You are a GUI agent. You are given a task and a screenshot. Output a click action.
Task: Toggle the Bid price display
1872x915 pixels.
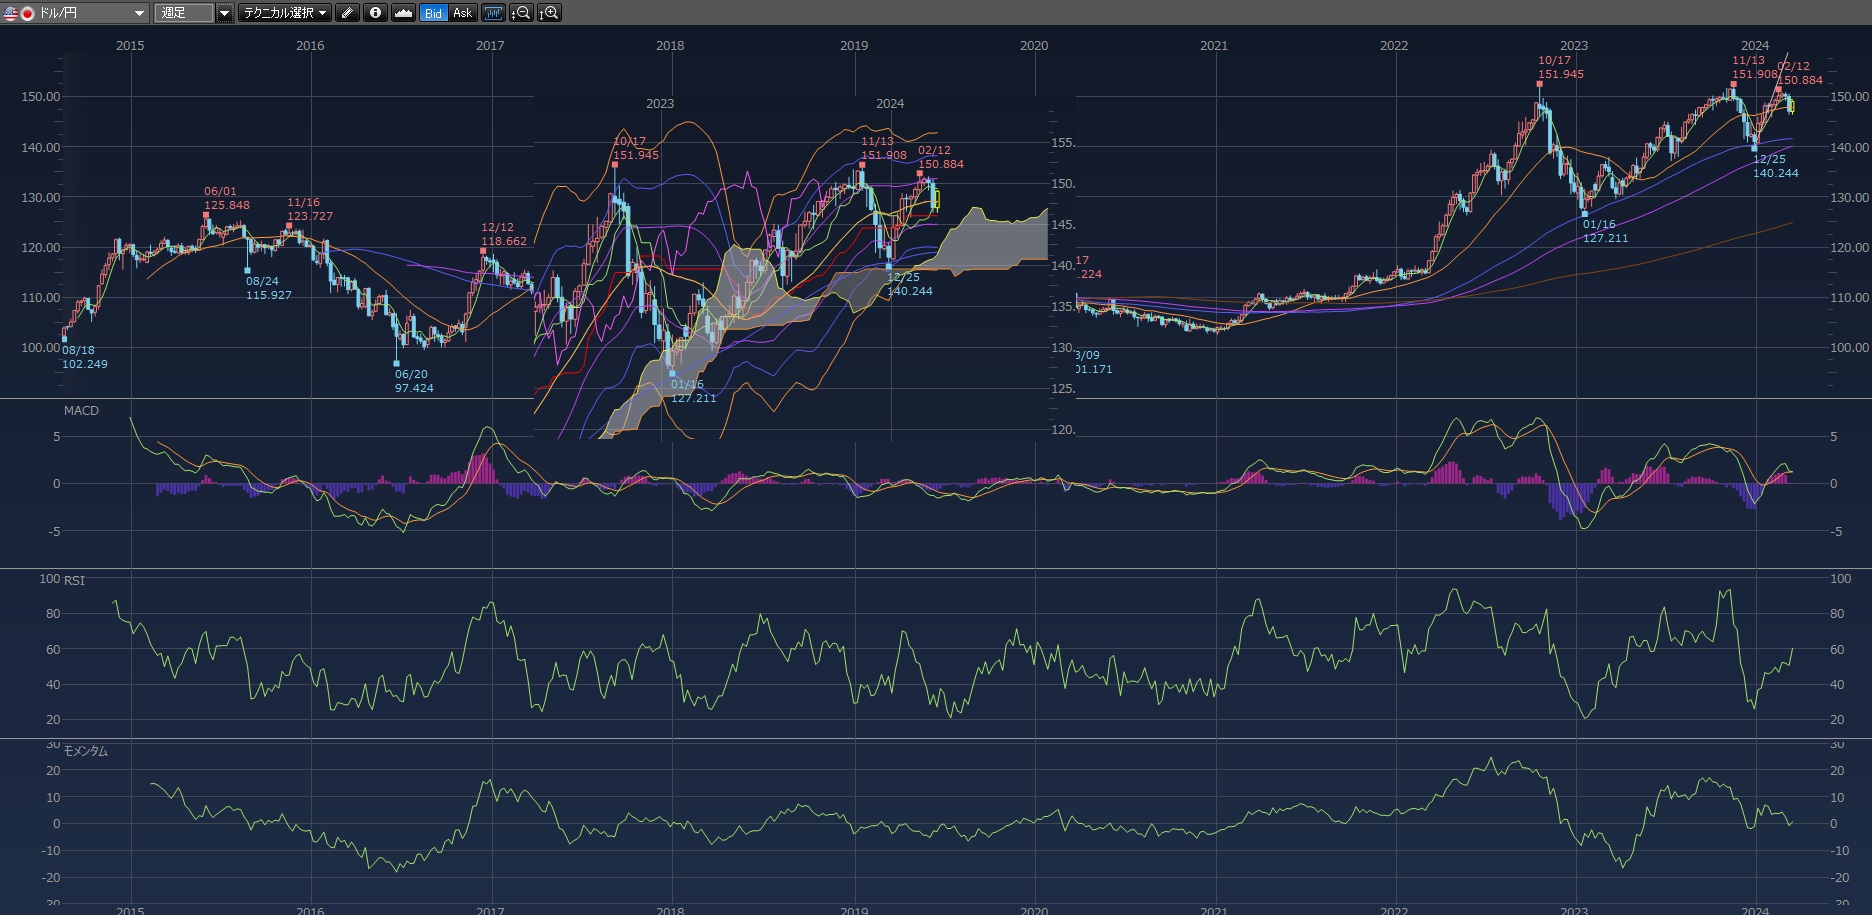click(433, 13)
